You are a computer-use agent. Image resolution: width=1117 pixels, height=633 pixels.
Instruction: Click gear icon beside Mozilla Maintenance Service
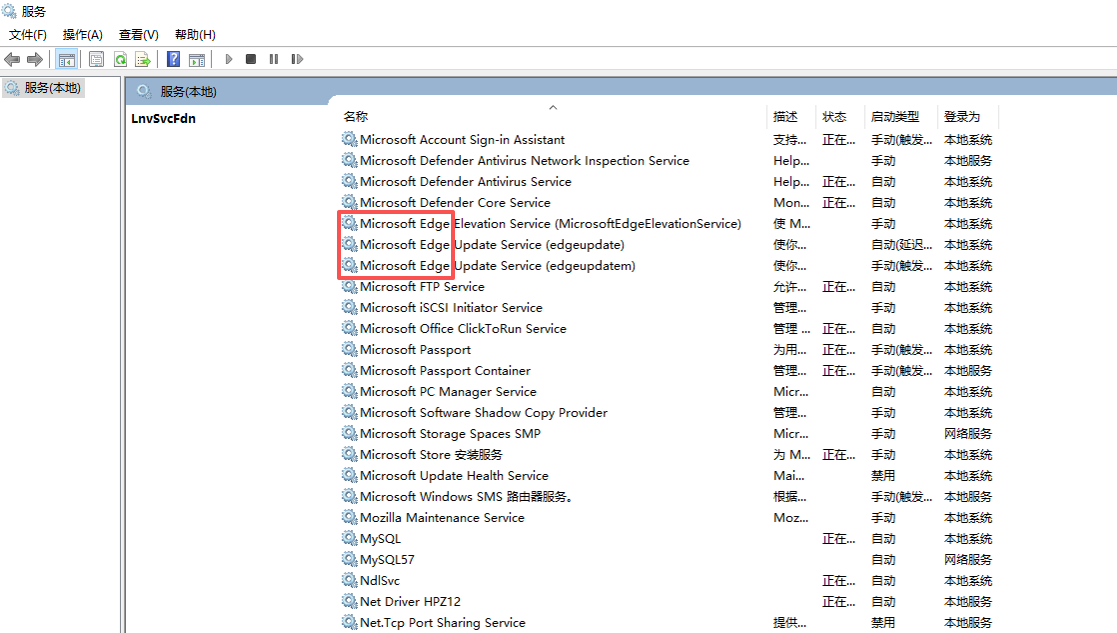click(349, 517)
